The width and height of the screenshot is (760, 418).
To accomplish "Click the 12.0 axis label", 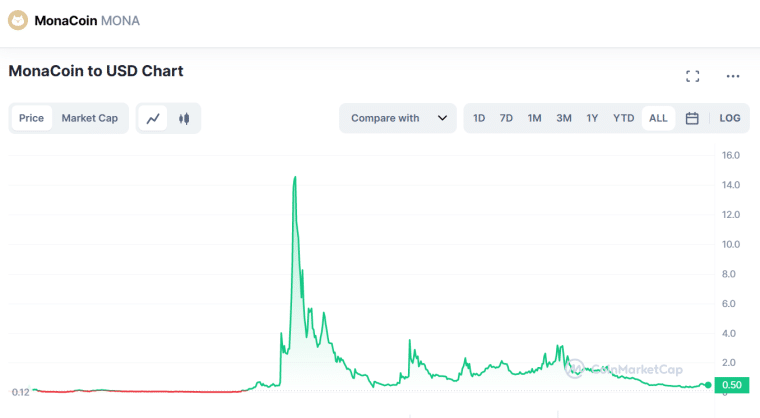I will pyautogui.click(x=730, y=214).
